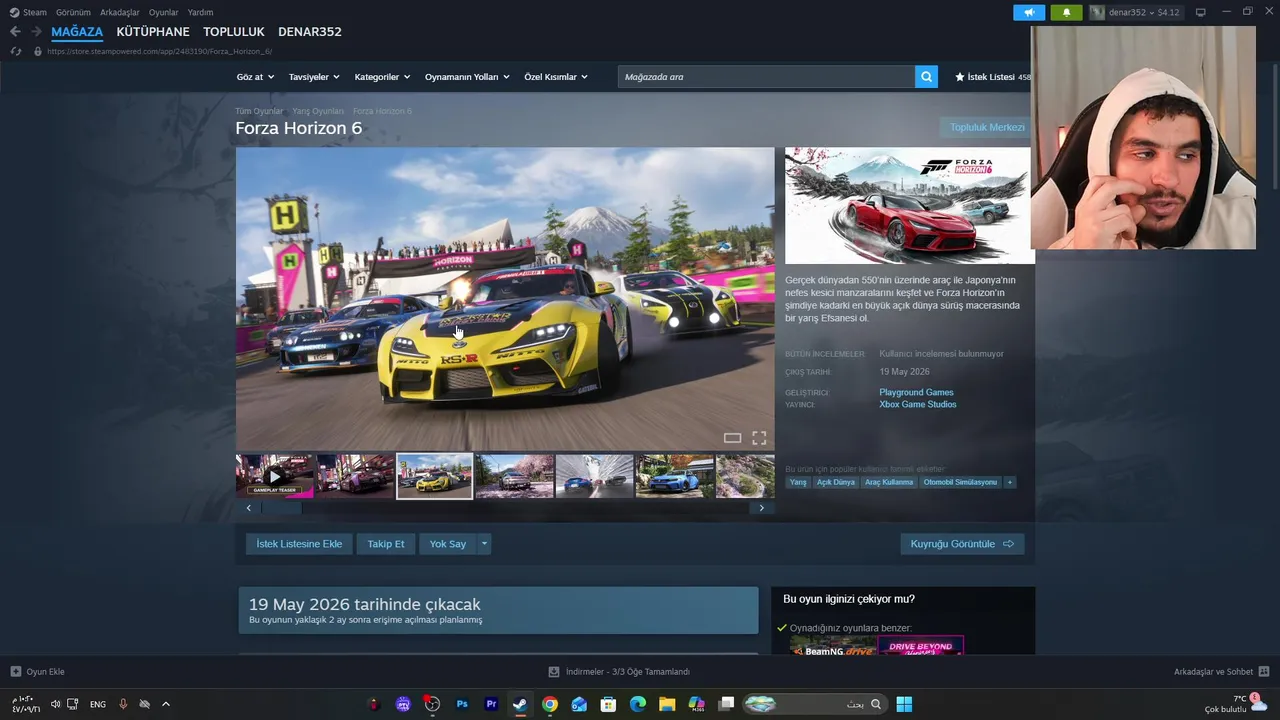This screenshot has height=720, width=1280.
Task: Switch to the KÜTÜPHANE tab
Action: pyautogui.click(x=153, y=32)
